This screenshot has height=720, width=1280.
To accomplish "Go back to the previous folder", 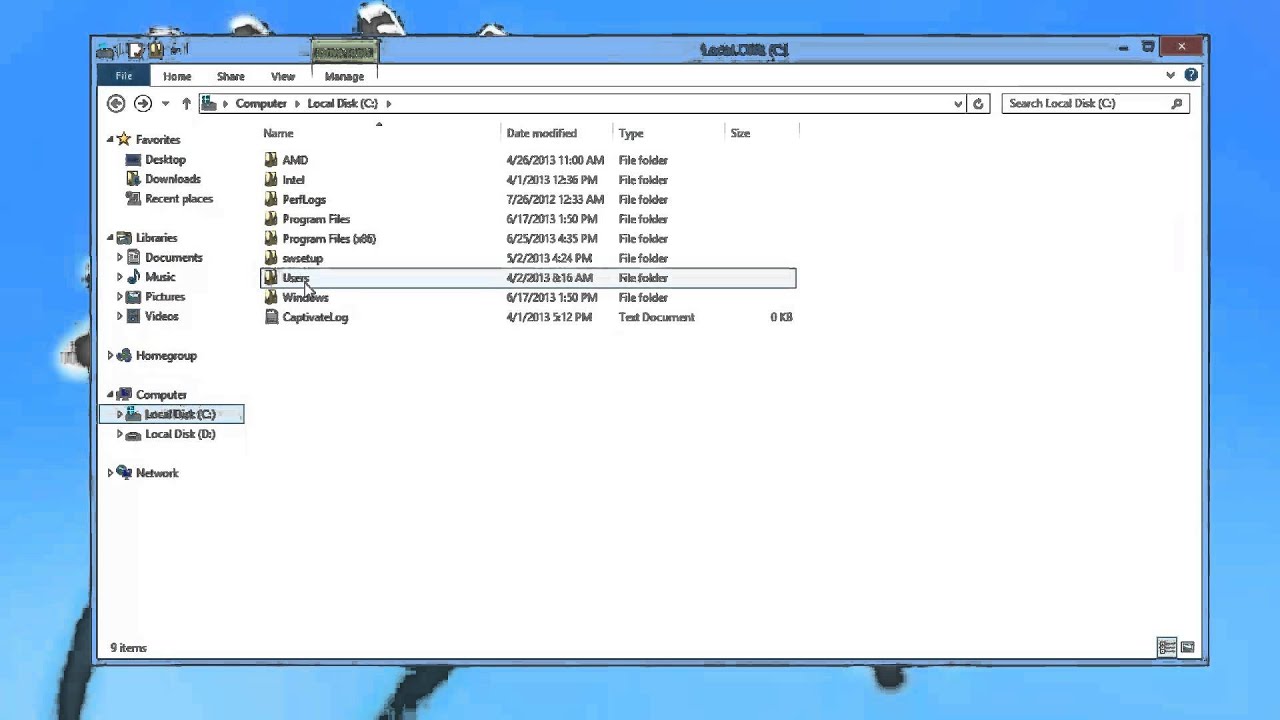I will [x=116, y=103].
